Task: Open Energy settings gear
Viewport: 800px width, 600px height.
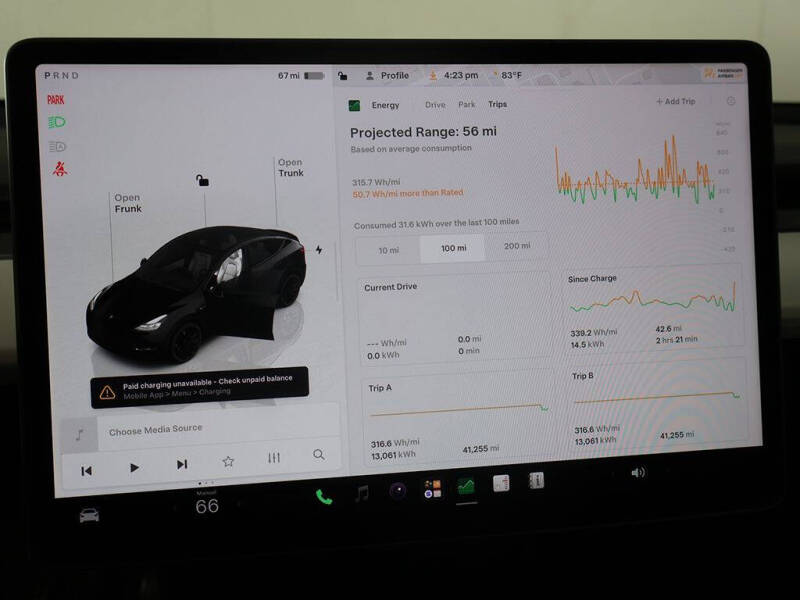Action: pyautogui.click(x=731, y=101)
